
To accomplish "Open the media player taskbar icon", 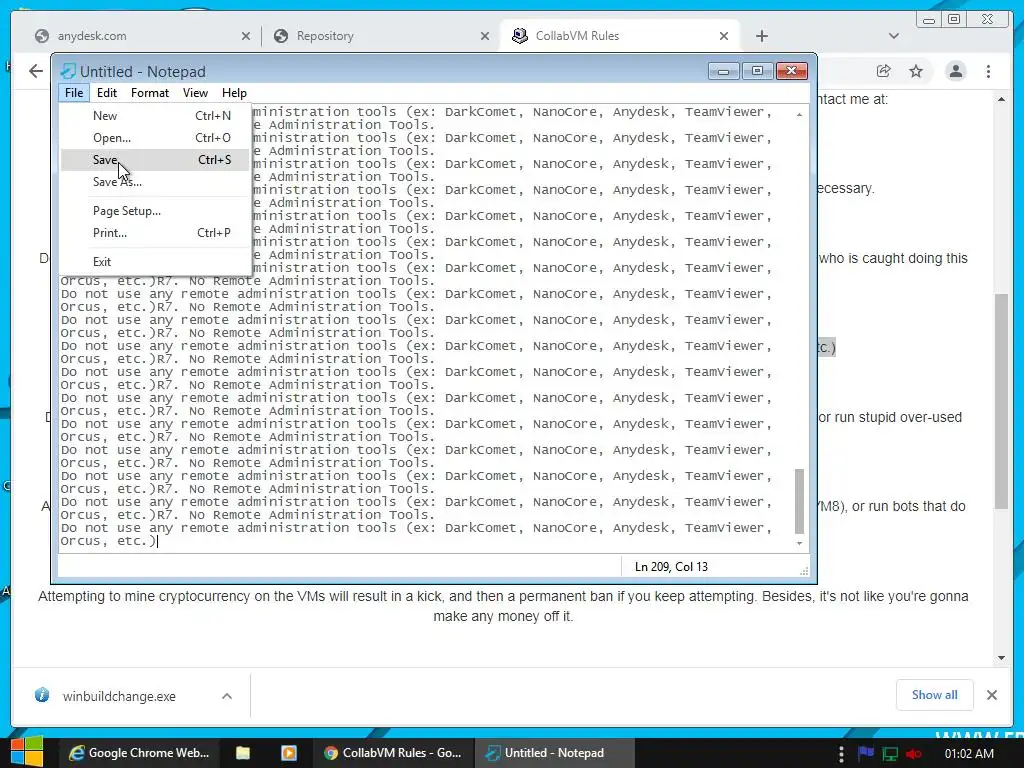I will [289, 753].
